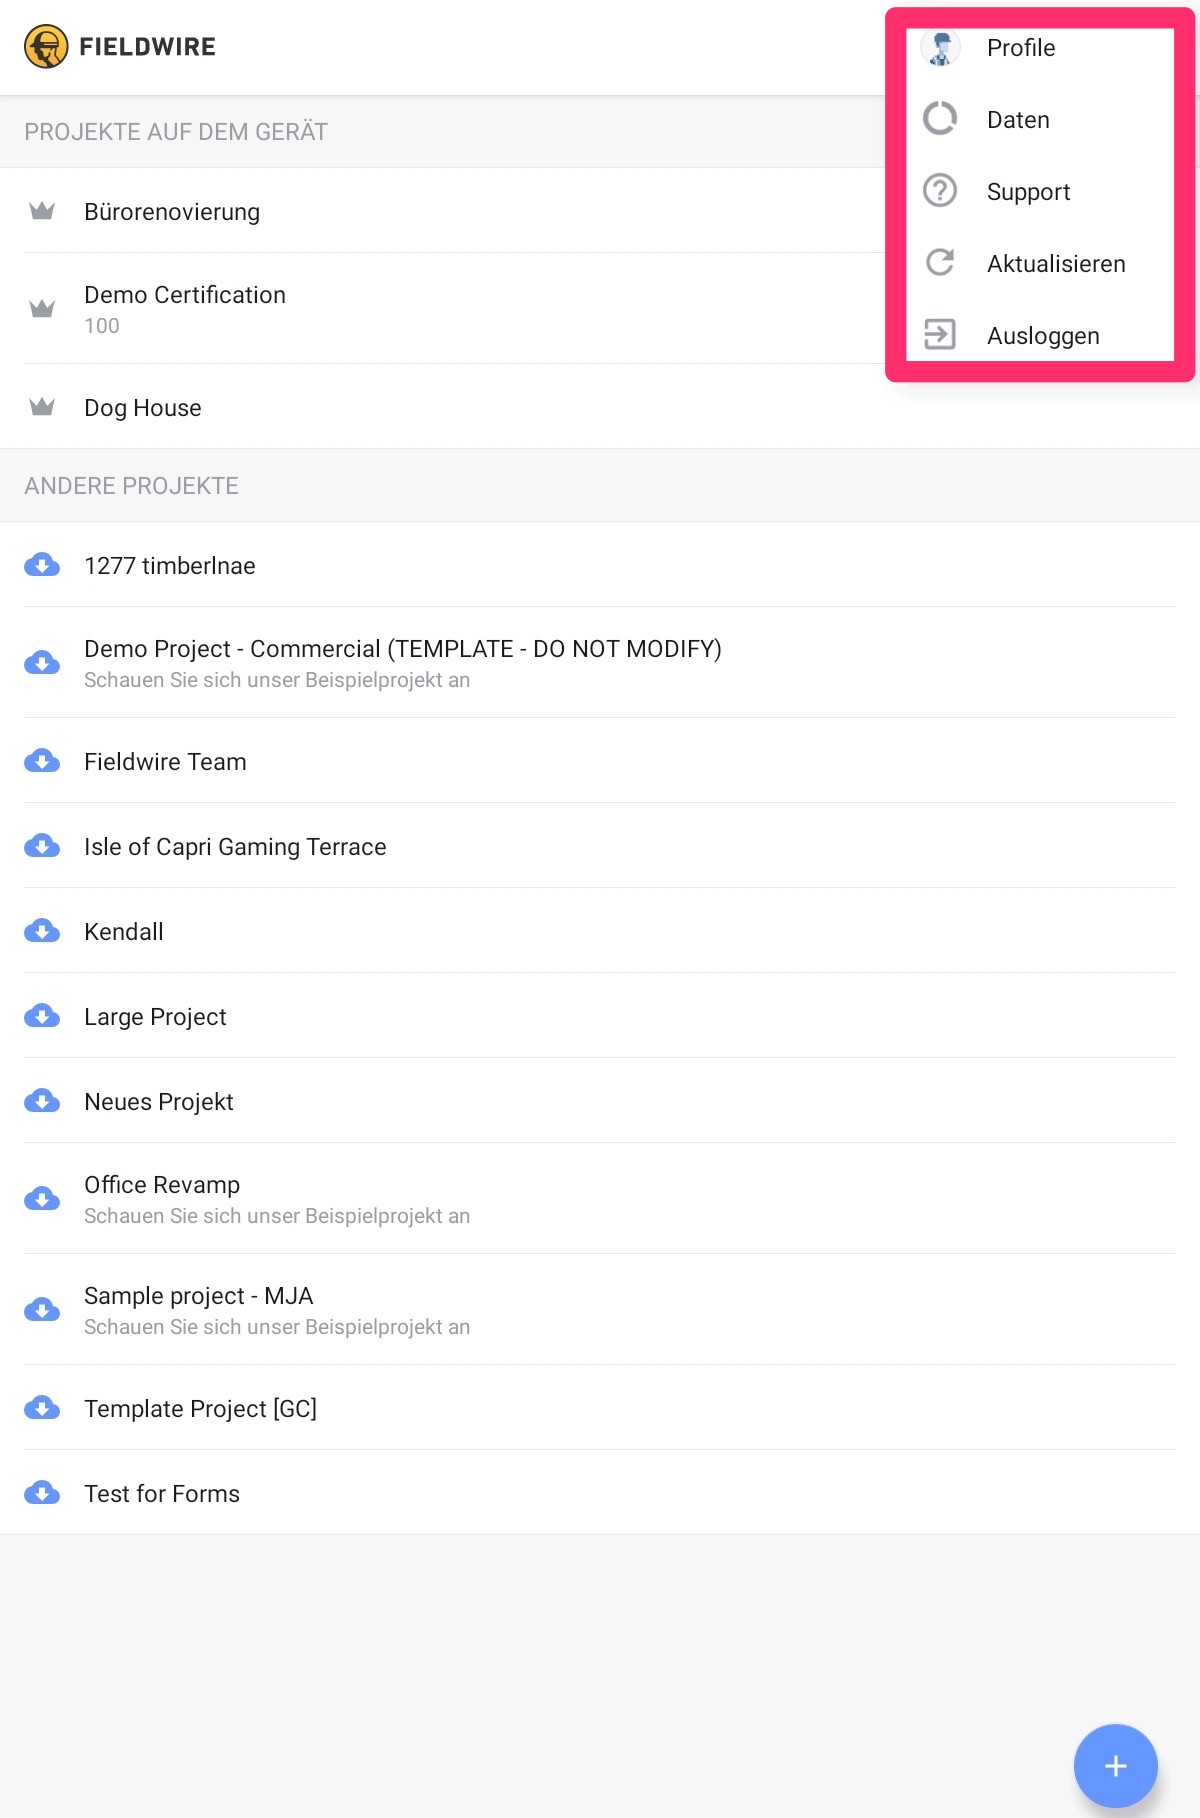Click the Support question mark icon
The width and height of the screenshot is (1200, 1818).
coord(940,191)
